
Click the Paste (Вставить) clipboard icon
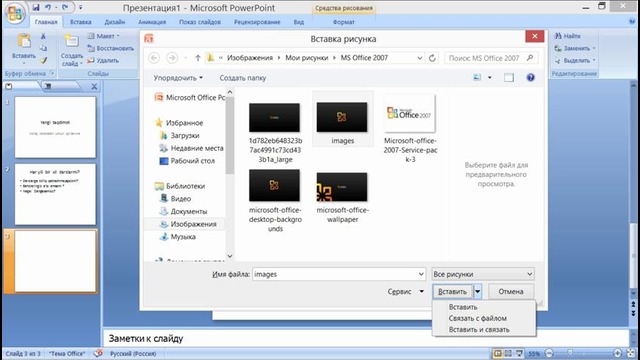pos(24,41)
